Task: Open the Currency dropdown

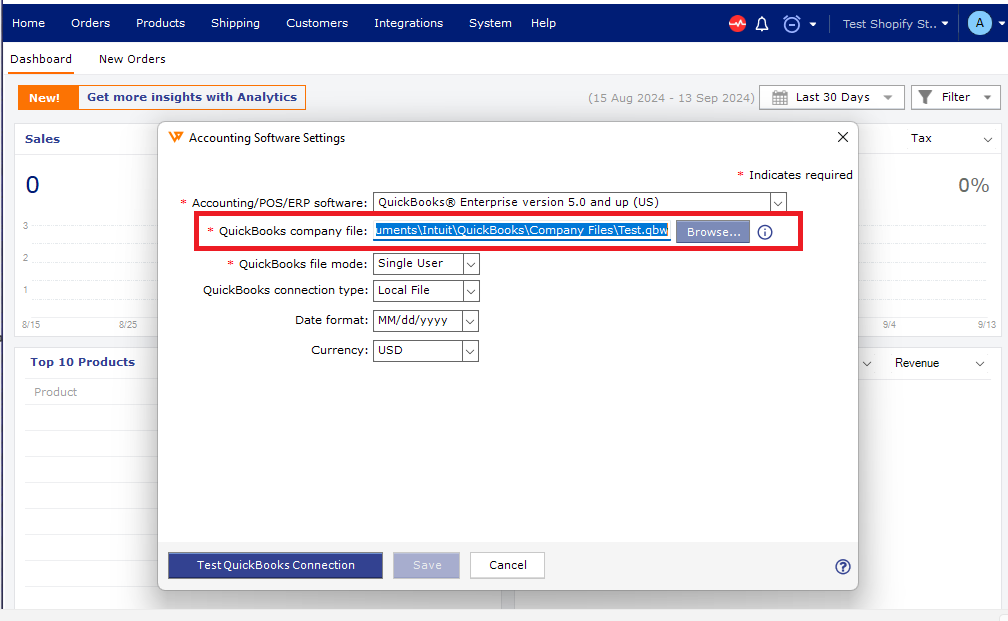Action: [426, 350]
